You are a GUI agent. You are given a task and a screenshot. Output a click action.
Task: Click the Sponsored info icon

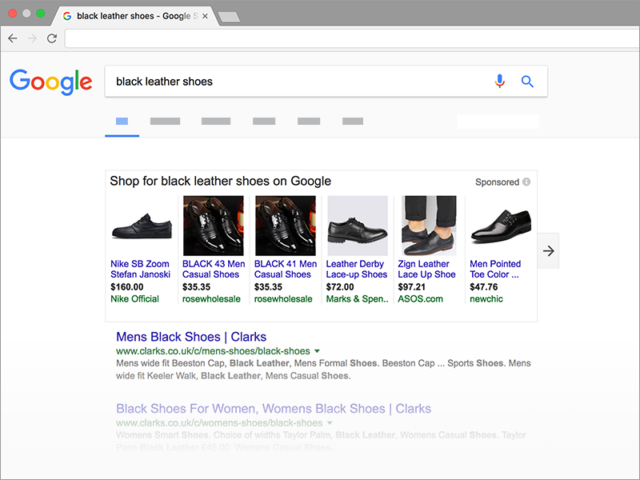click(x=526, y=182)
